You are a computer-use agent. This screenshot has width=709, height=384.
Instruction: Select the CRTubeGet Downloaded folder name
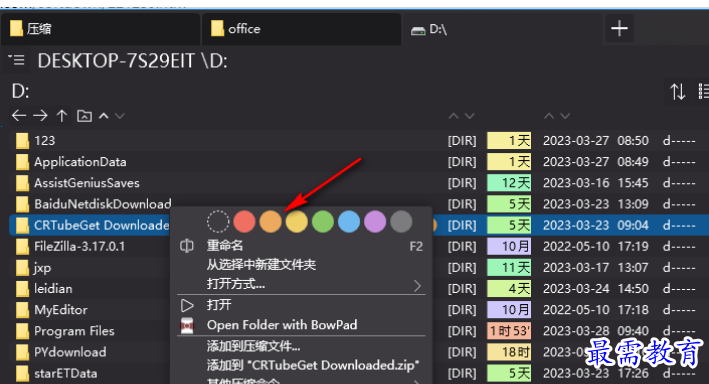coord(102,225)
